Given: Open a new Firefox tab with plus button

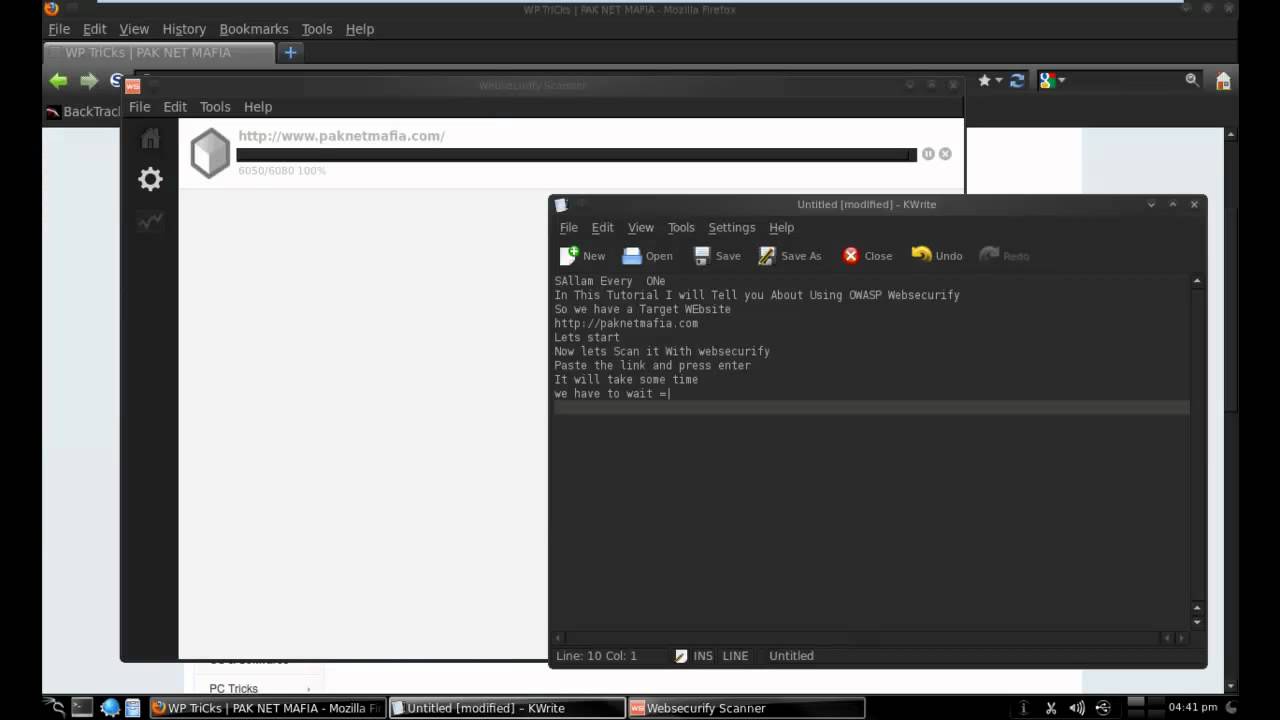Looking at the screenshot, I should (290, 53).
